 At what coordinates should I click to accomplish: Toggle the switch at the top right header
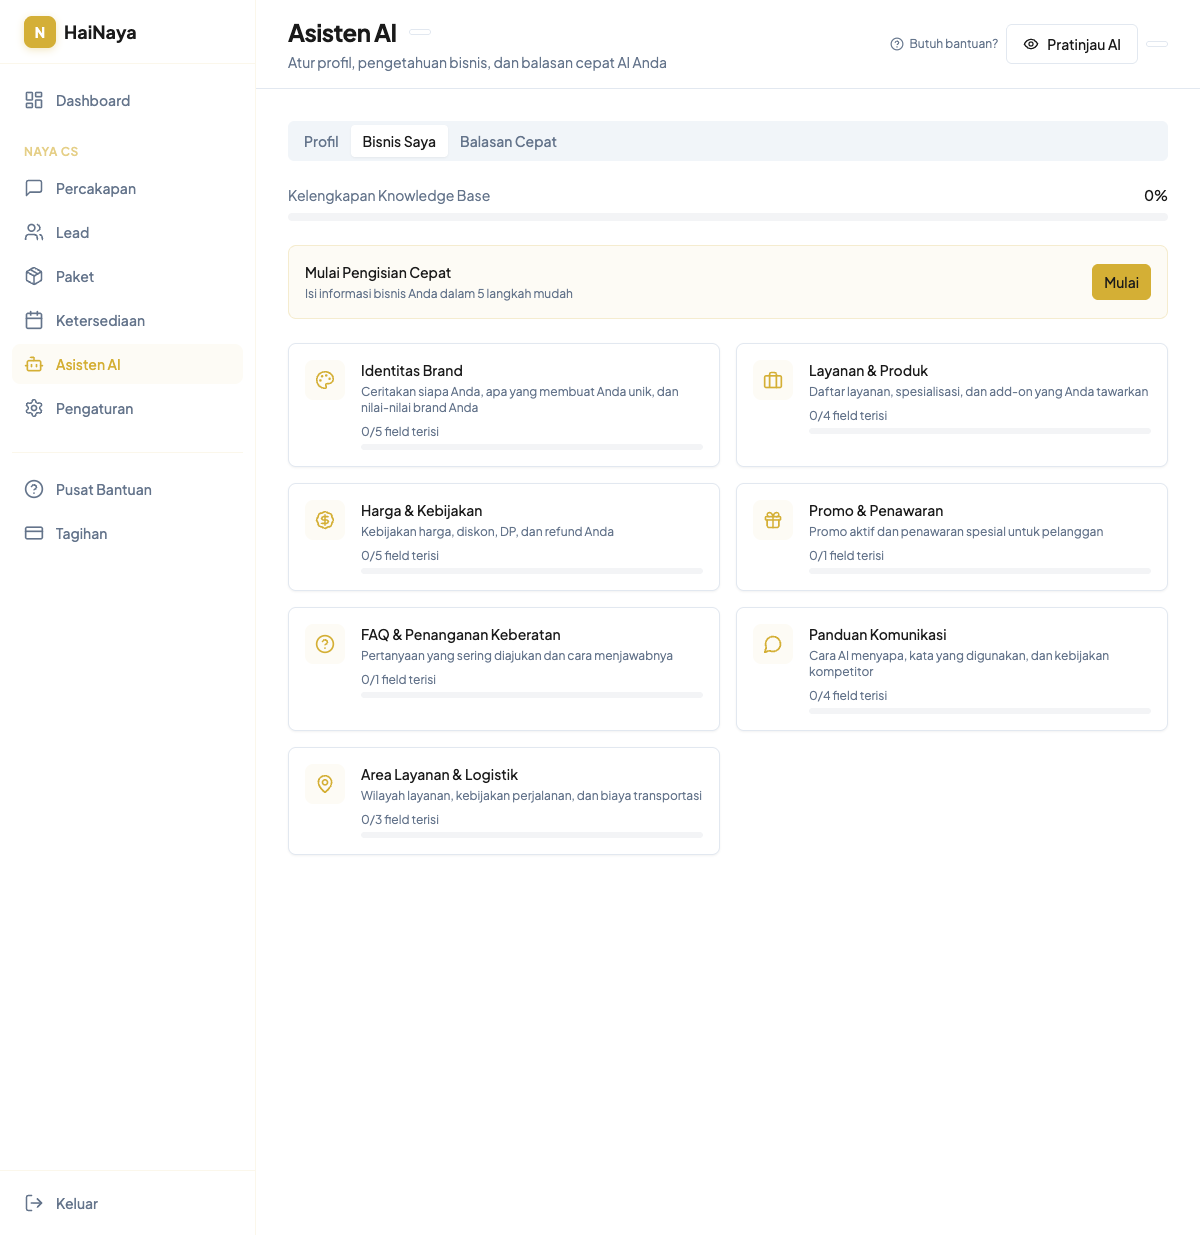[x=1157, y=44]
